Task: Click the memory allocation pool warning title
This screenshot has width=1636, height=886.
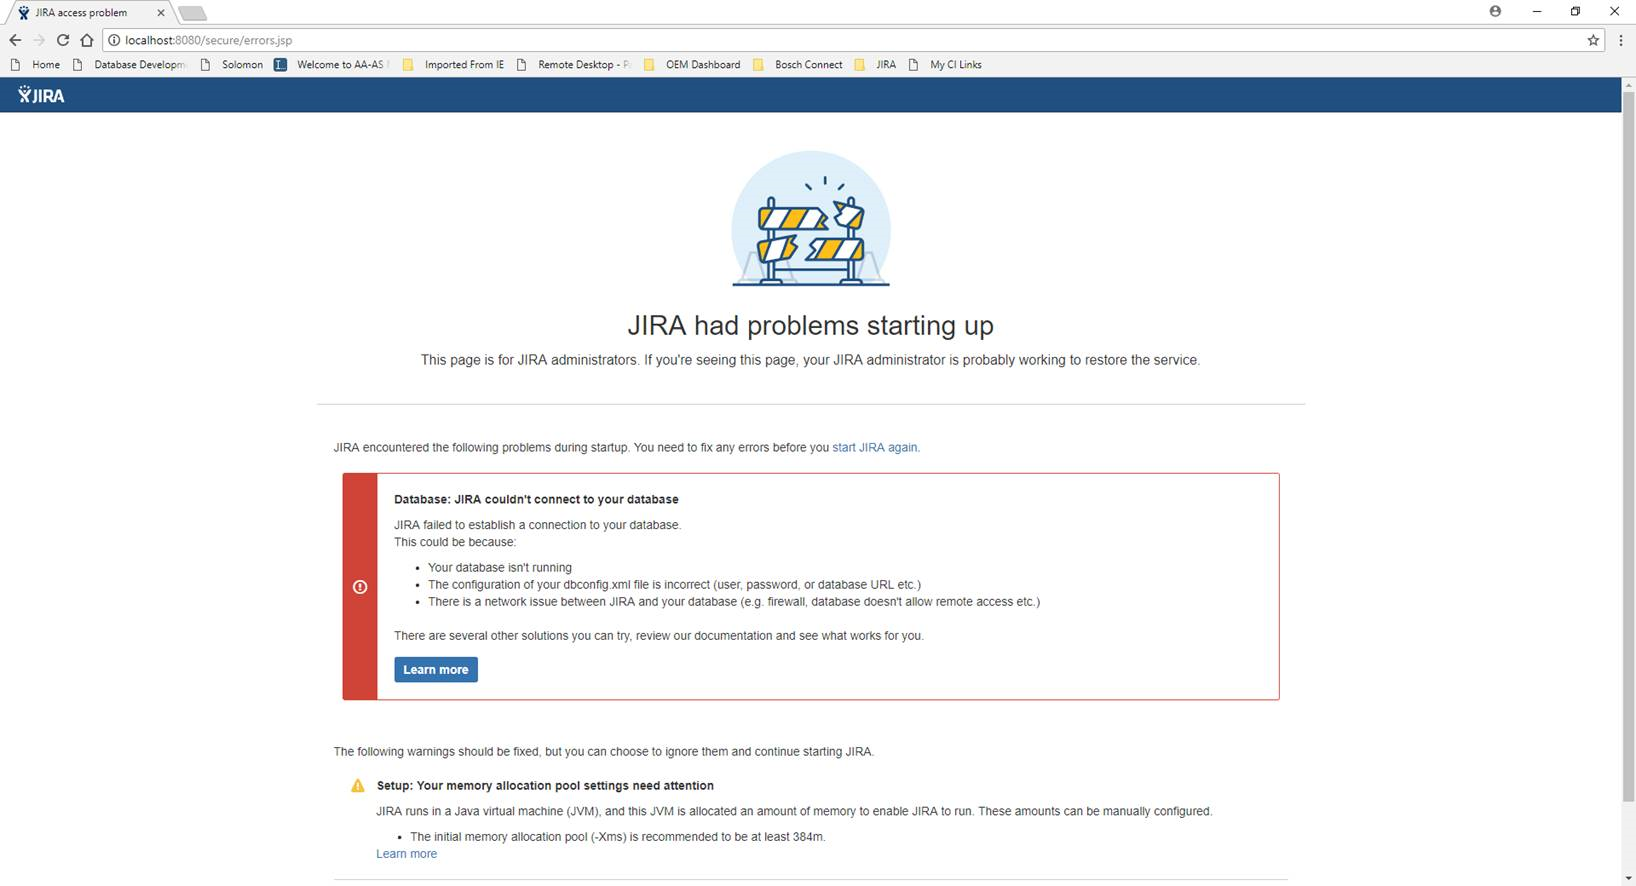Action: (545, 786)
